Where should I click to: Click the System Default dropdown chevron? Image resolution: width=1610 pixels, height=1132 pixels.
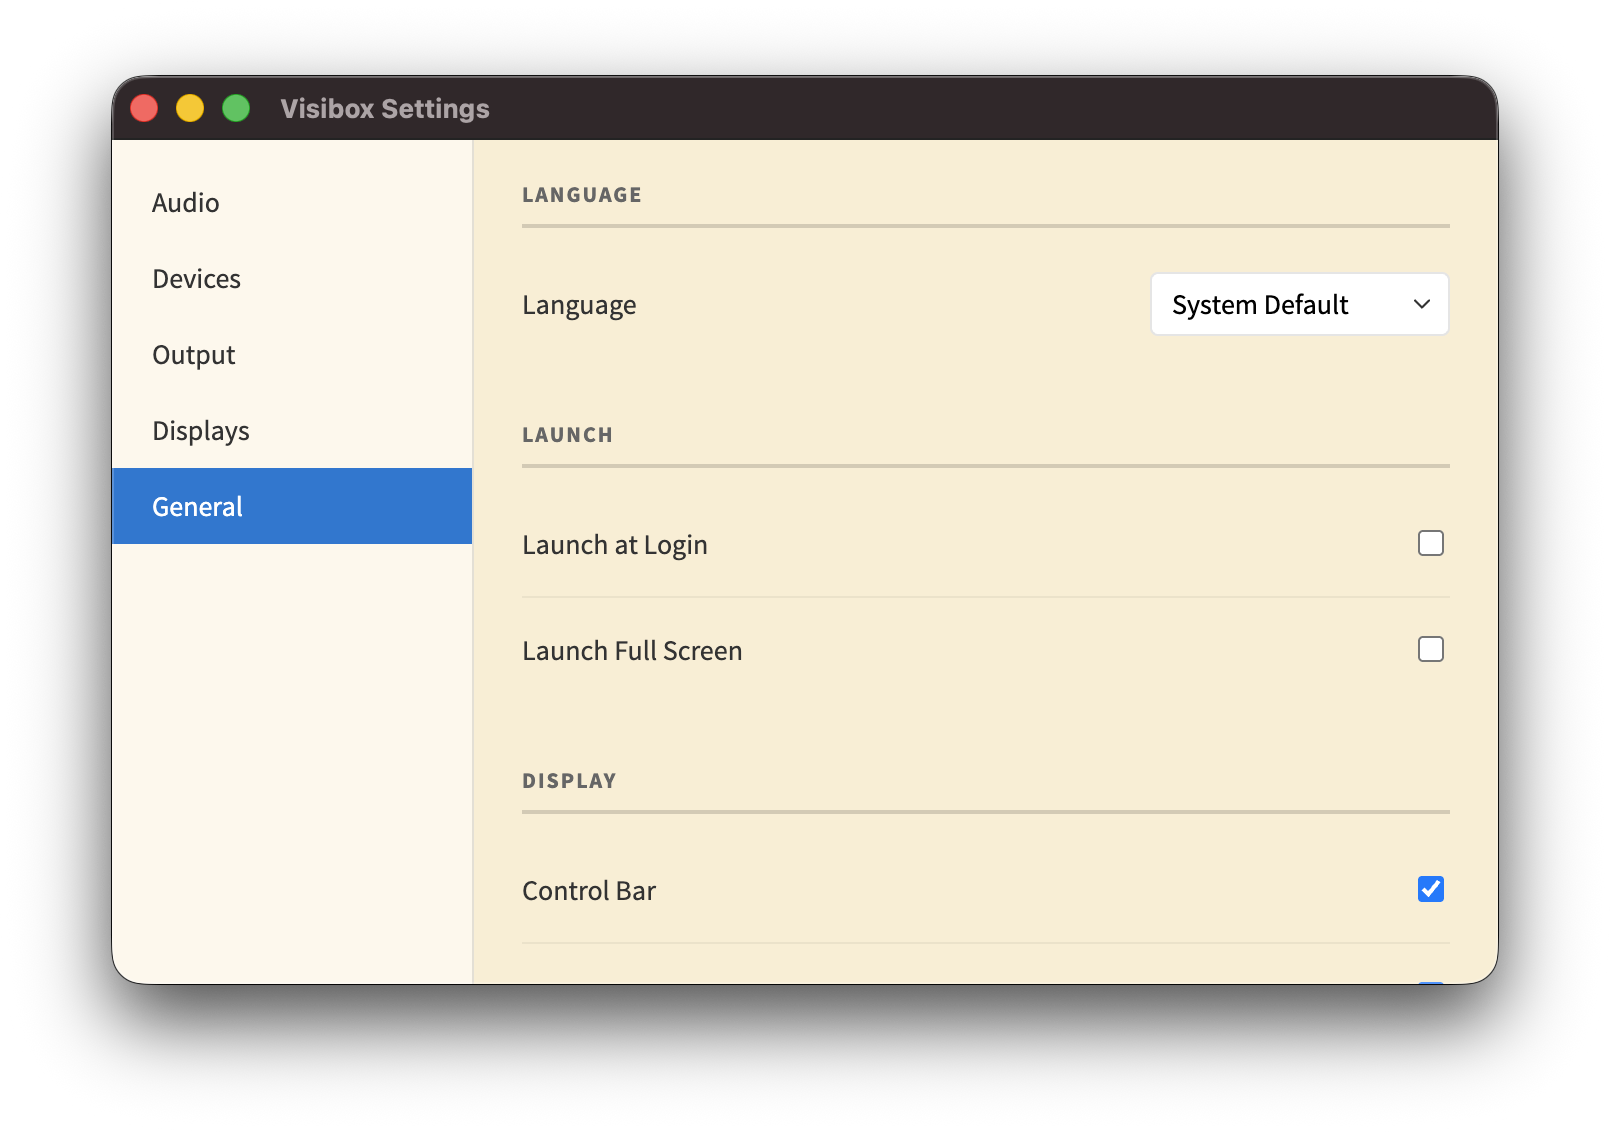tap(1422, 305)
